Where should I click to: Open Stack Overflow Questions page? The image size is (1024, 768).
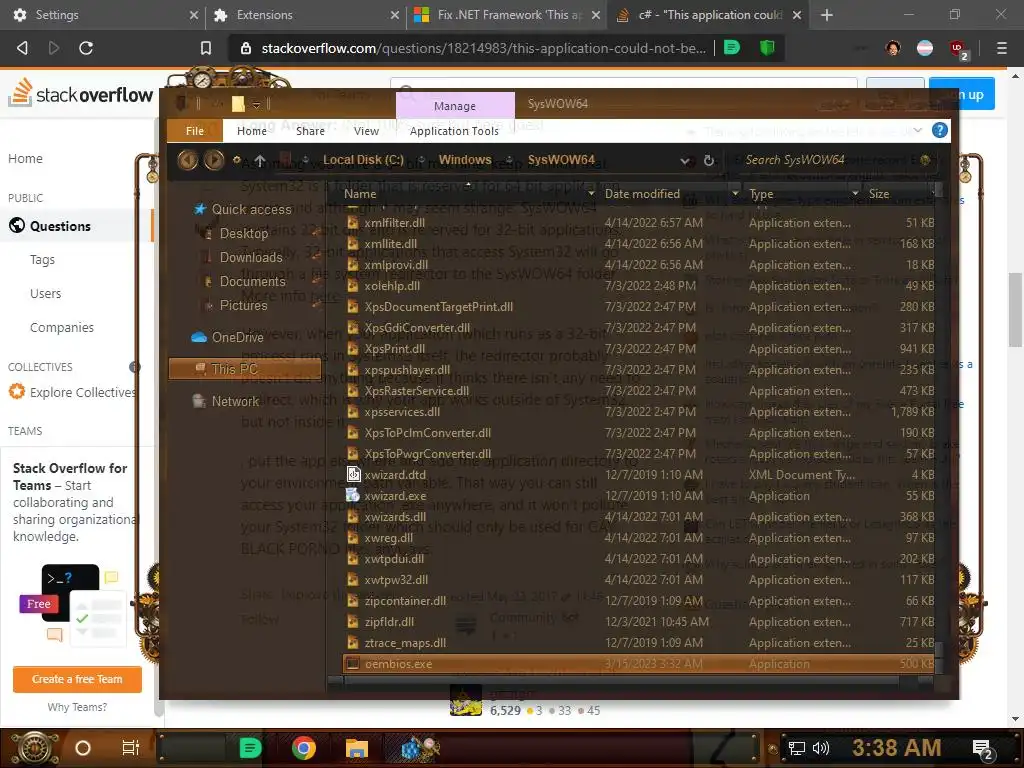60,226
